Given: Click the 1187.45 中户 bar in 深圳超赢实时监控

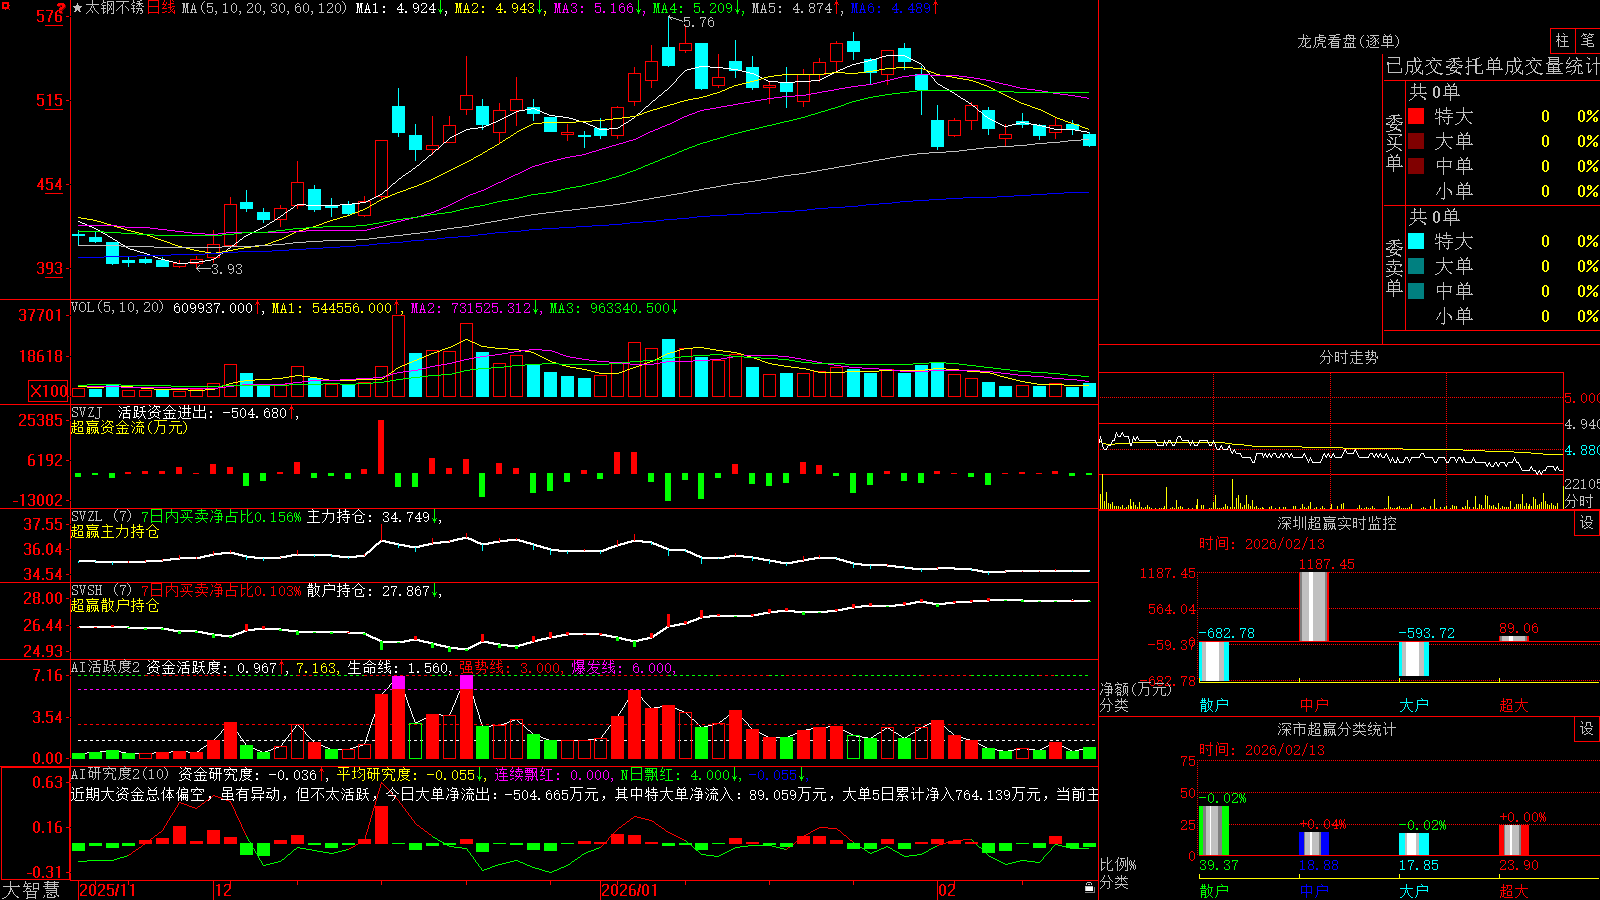Looking at the screenshot, I should coord(1313,607).
